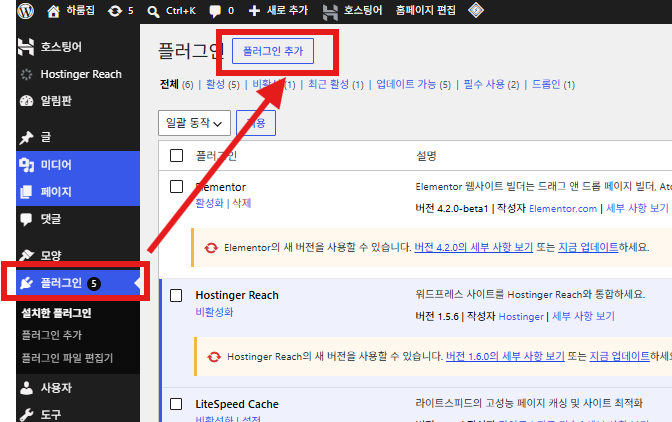This screenshot has width=672, height=422.
Task: Open the updates icon showing 5
Action: (x=114, y=11)
